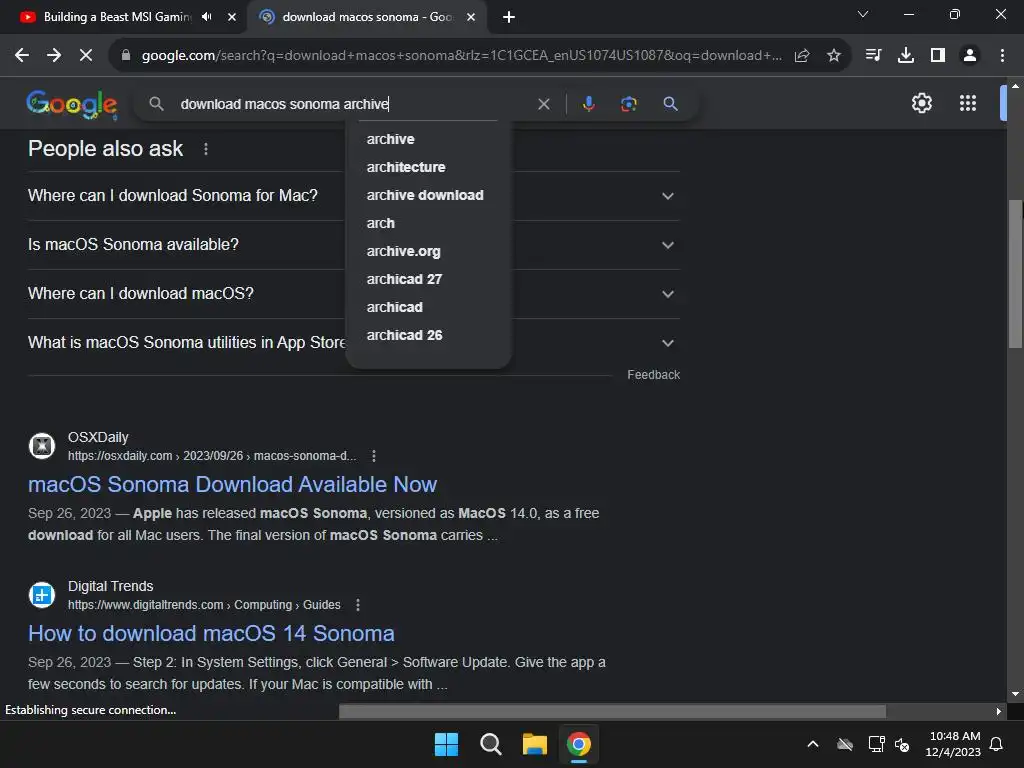Switch to the Building a Beast MSI tab
The height and width of the screenshot is (768, 1024).
coord(118,17)
